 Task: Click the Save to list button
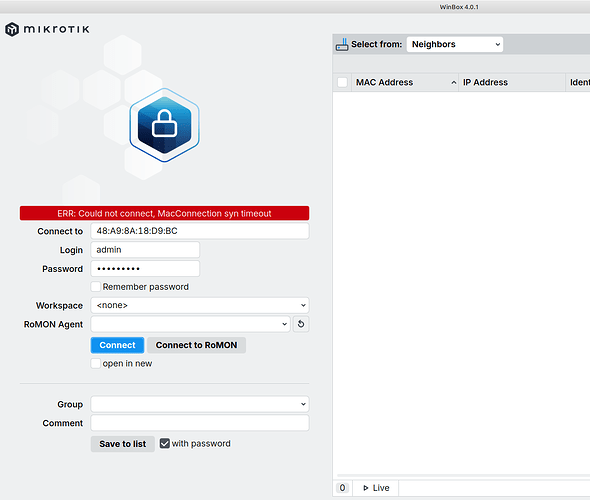(123, 444)
